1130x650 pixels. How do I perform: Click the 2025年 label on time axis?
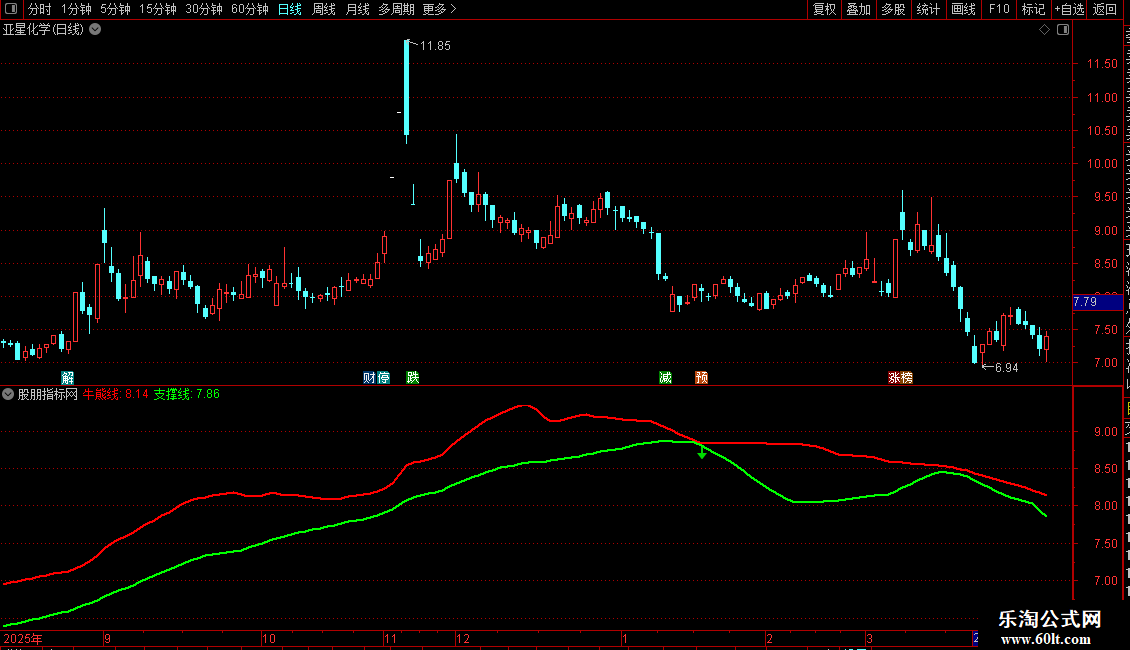click(23, 638)
